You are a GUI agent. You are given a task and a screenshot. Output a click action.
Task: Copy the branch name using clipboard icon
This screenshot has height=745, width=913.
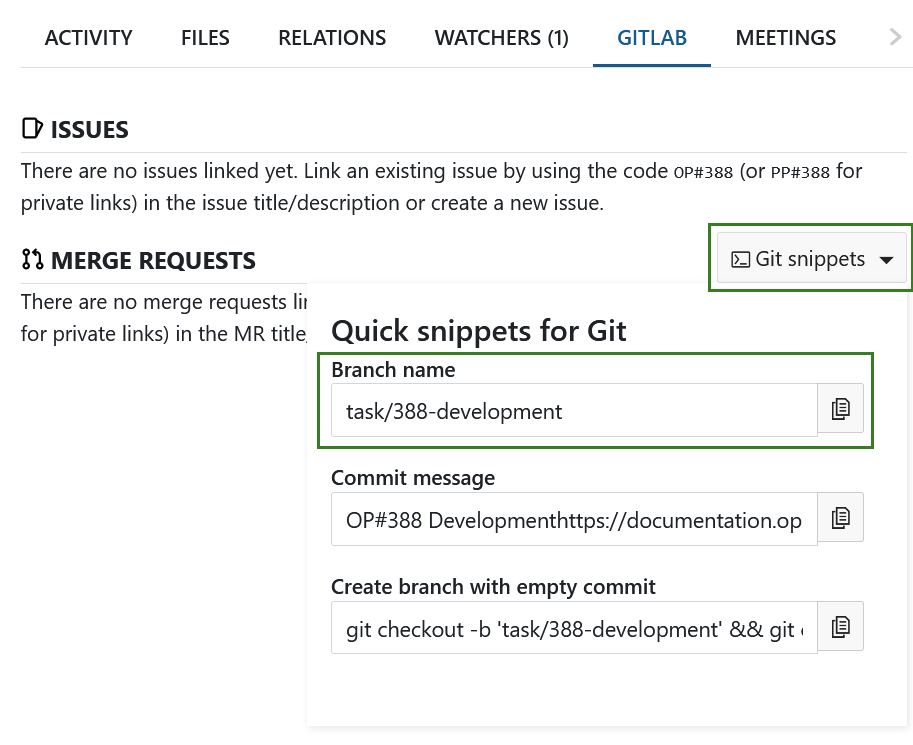tap(840, 408)
